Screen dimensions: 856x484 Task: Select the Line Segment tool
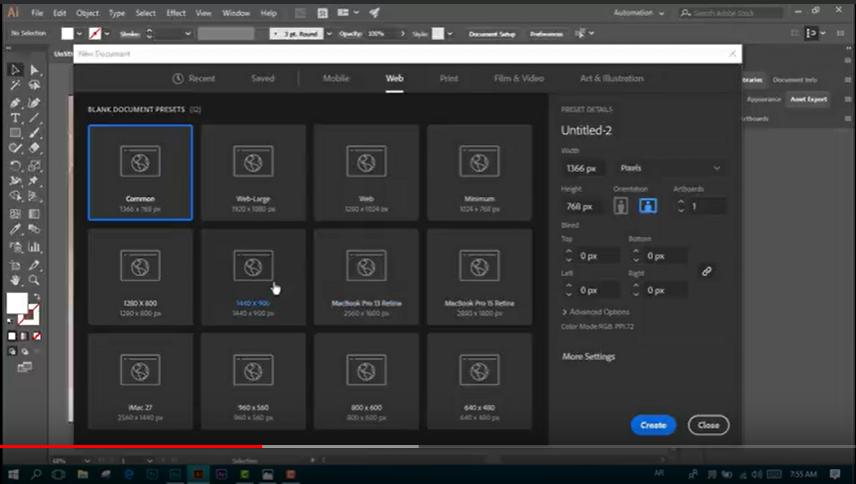[34, 118]
